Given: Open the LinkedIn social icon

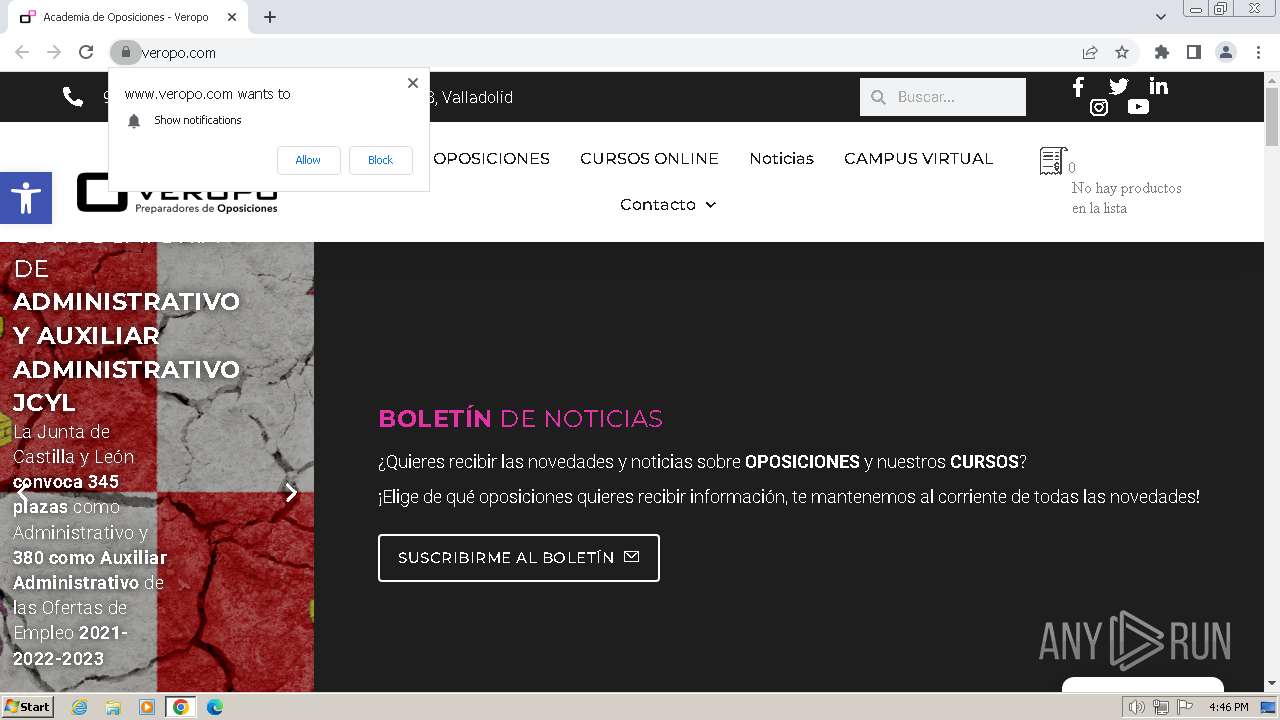Looking at the screenshot, I should (x=1158, y=87).
